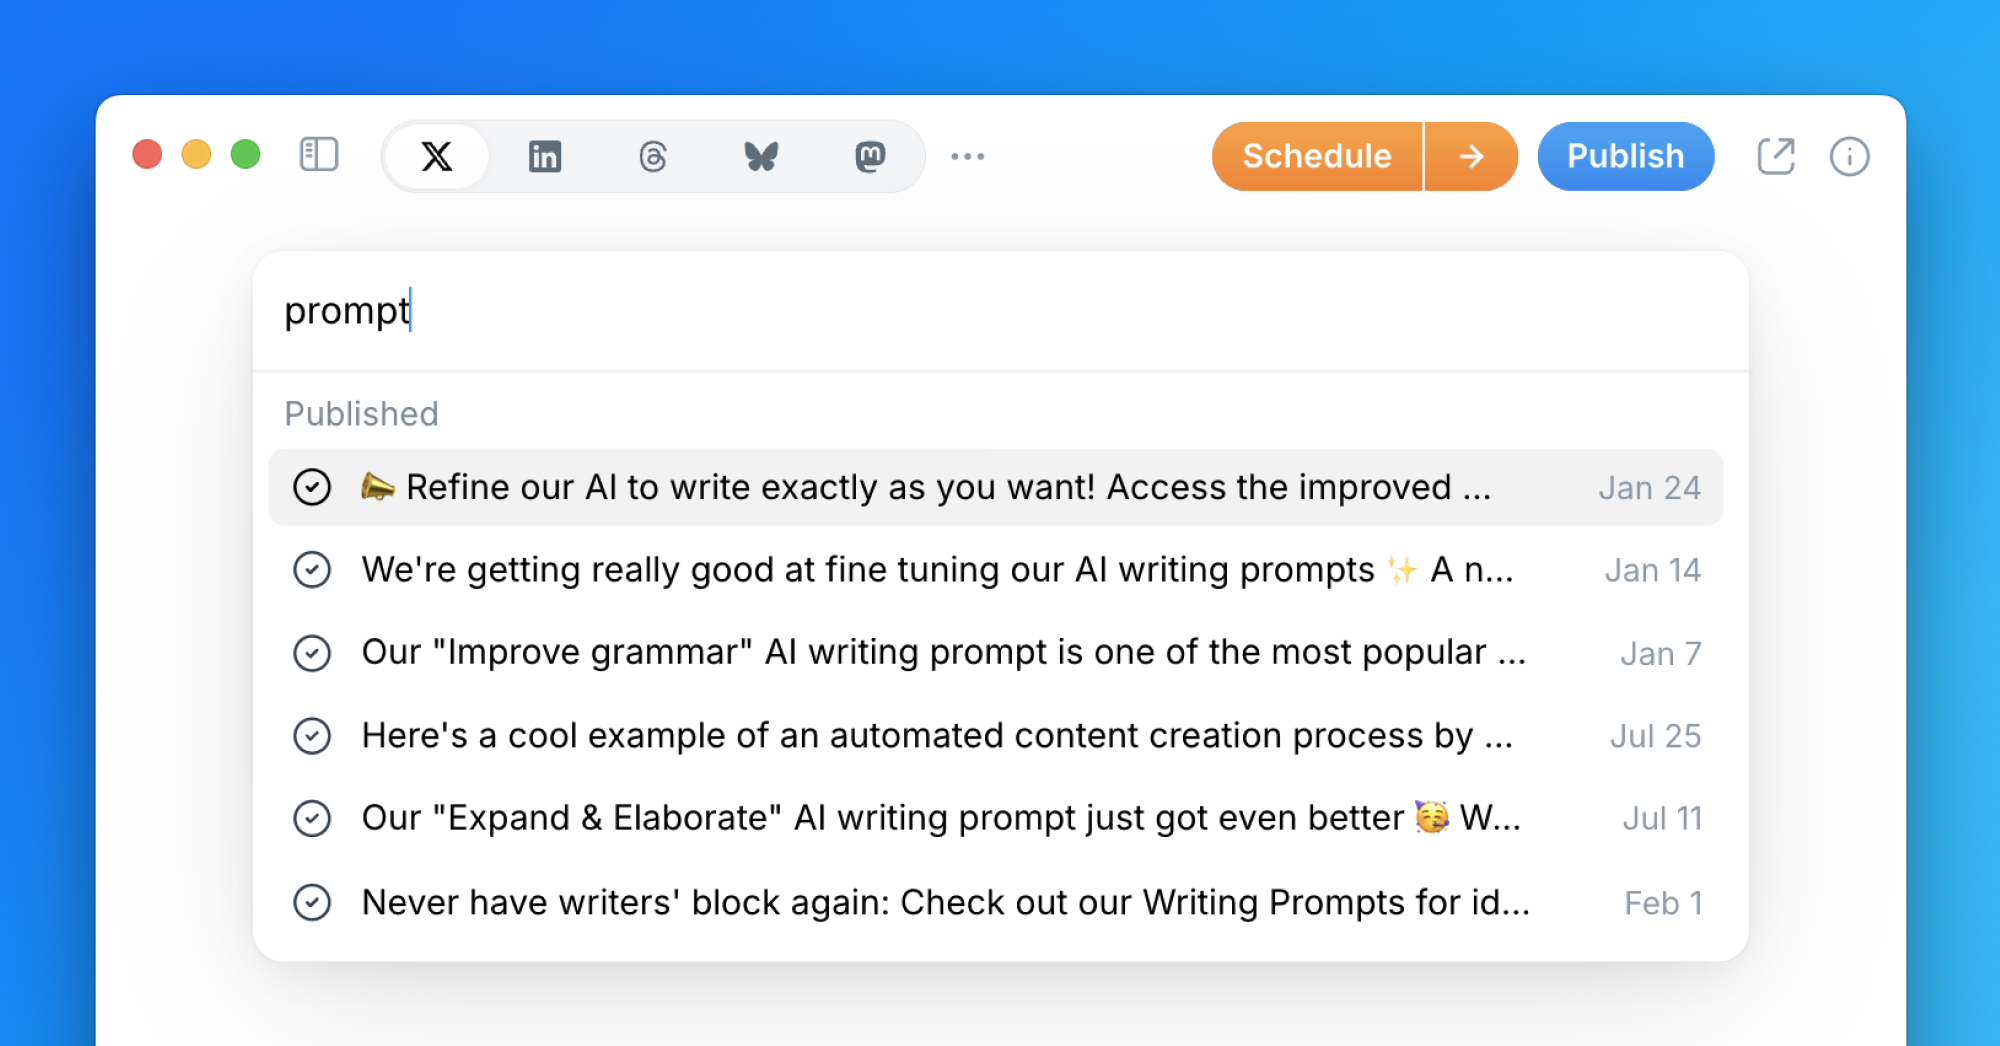
Task: Select the X (Twitter) platform tab
Action: 437,156
